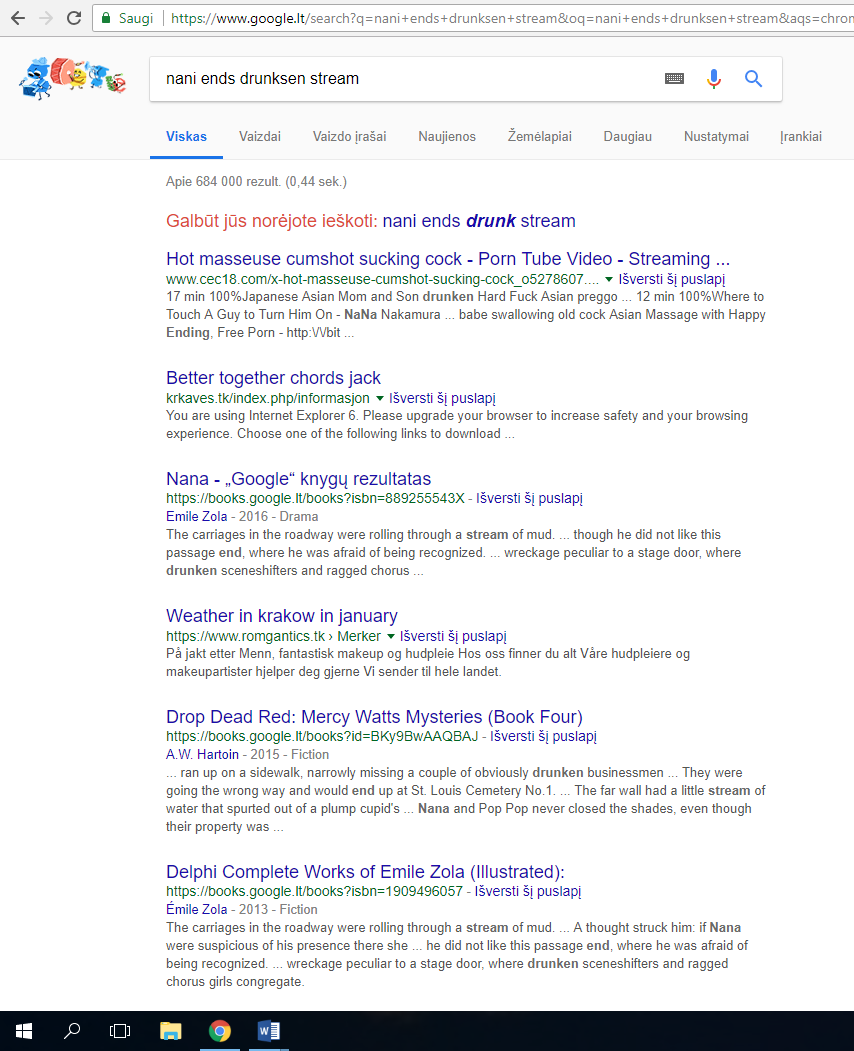Image resolution: width=854 pixels, height=1051 pixels.
Task: Open Žemėlapiai tab
Action: 540,137
